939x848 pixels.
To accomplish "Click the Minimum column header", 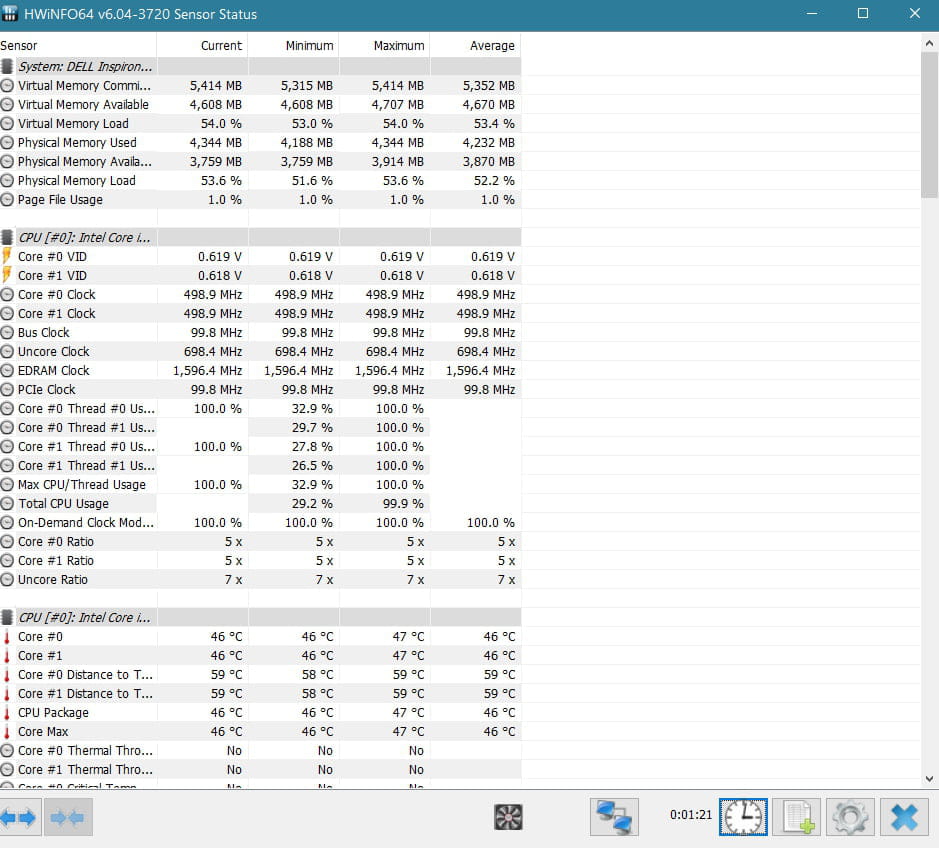I will pyautogui.click(x=293, y=46).
